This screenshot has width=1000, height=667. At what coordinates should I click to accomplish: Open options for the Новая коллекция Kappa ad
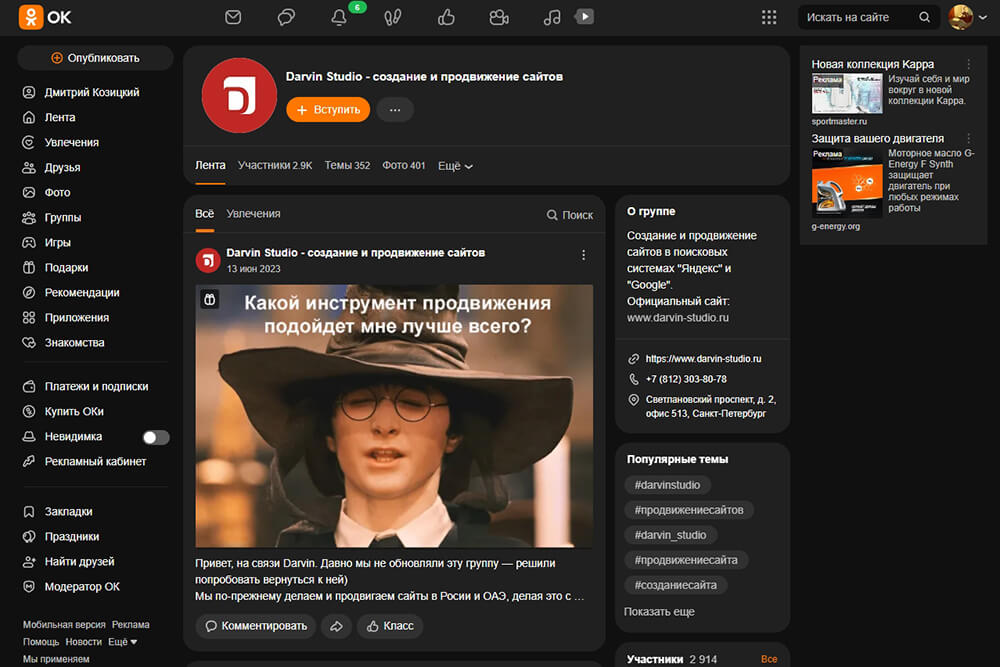(969, 64)
